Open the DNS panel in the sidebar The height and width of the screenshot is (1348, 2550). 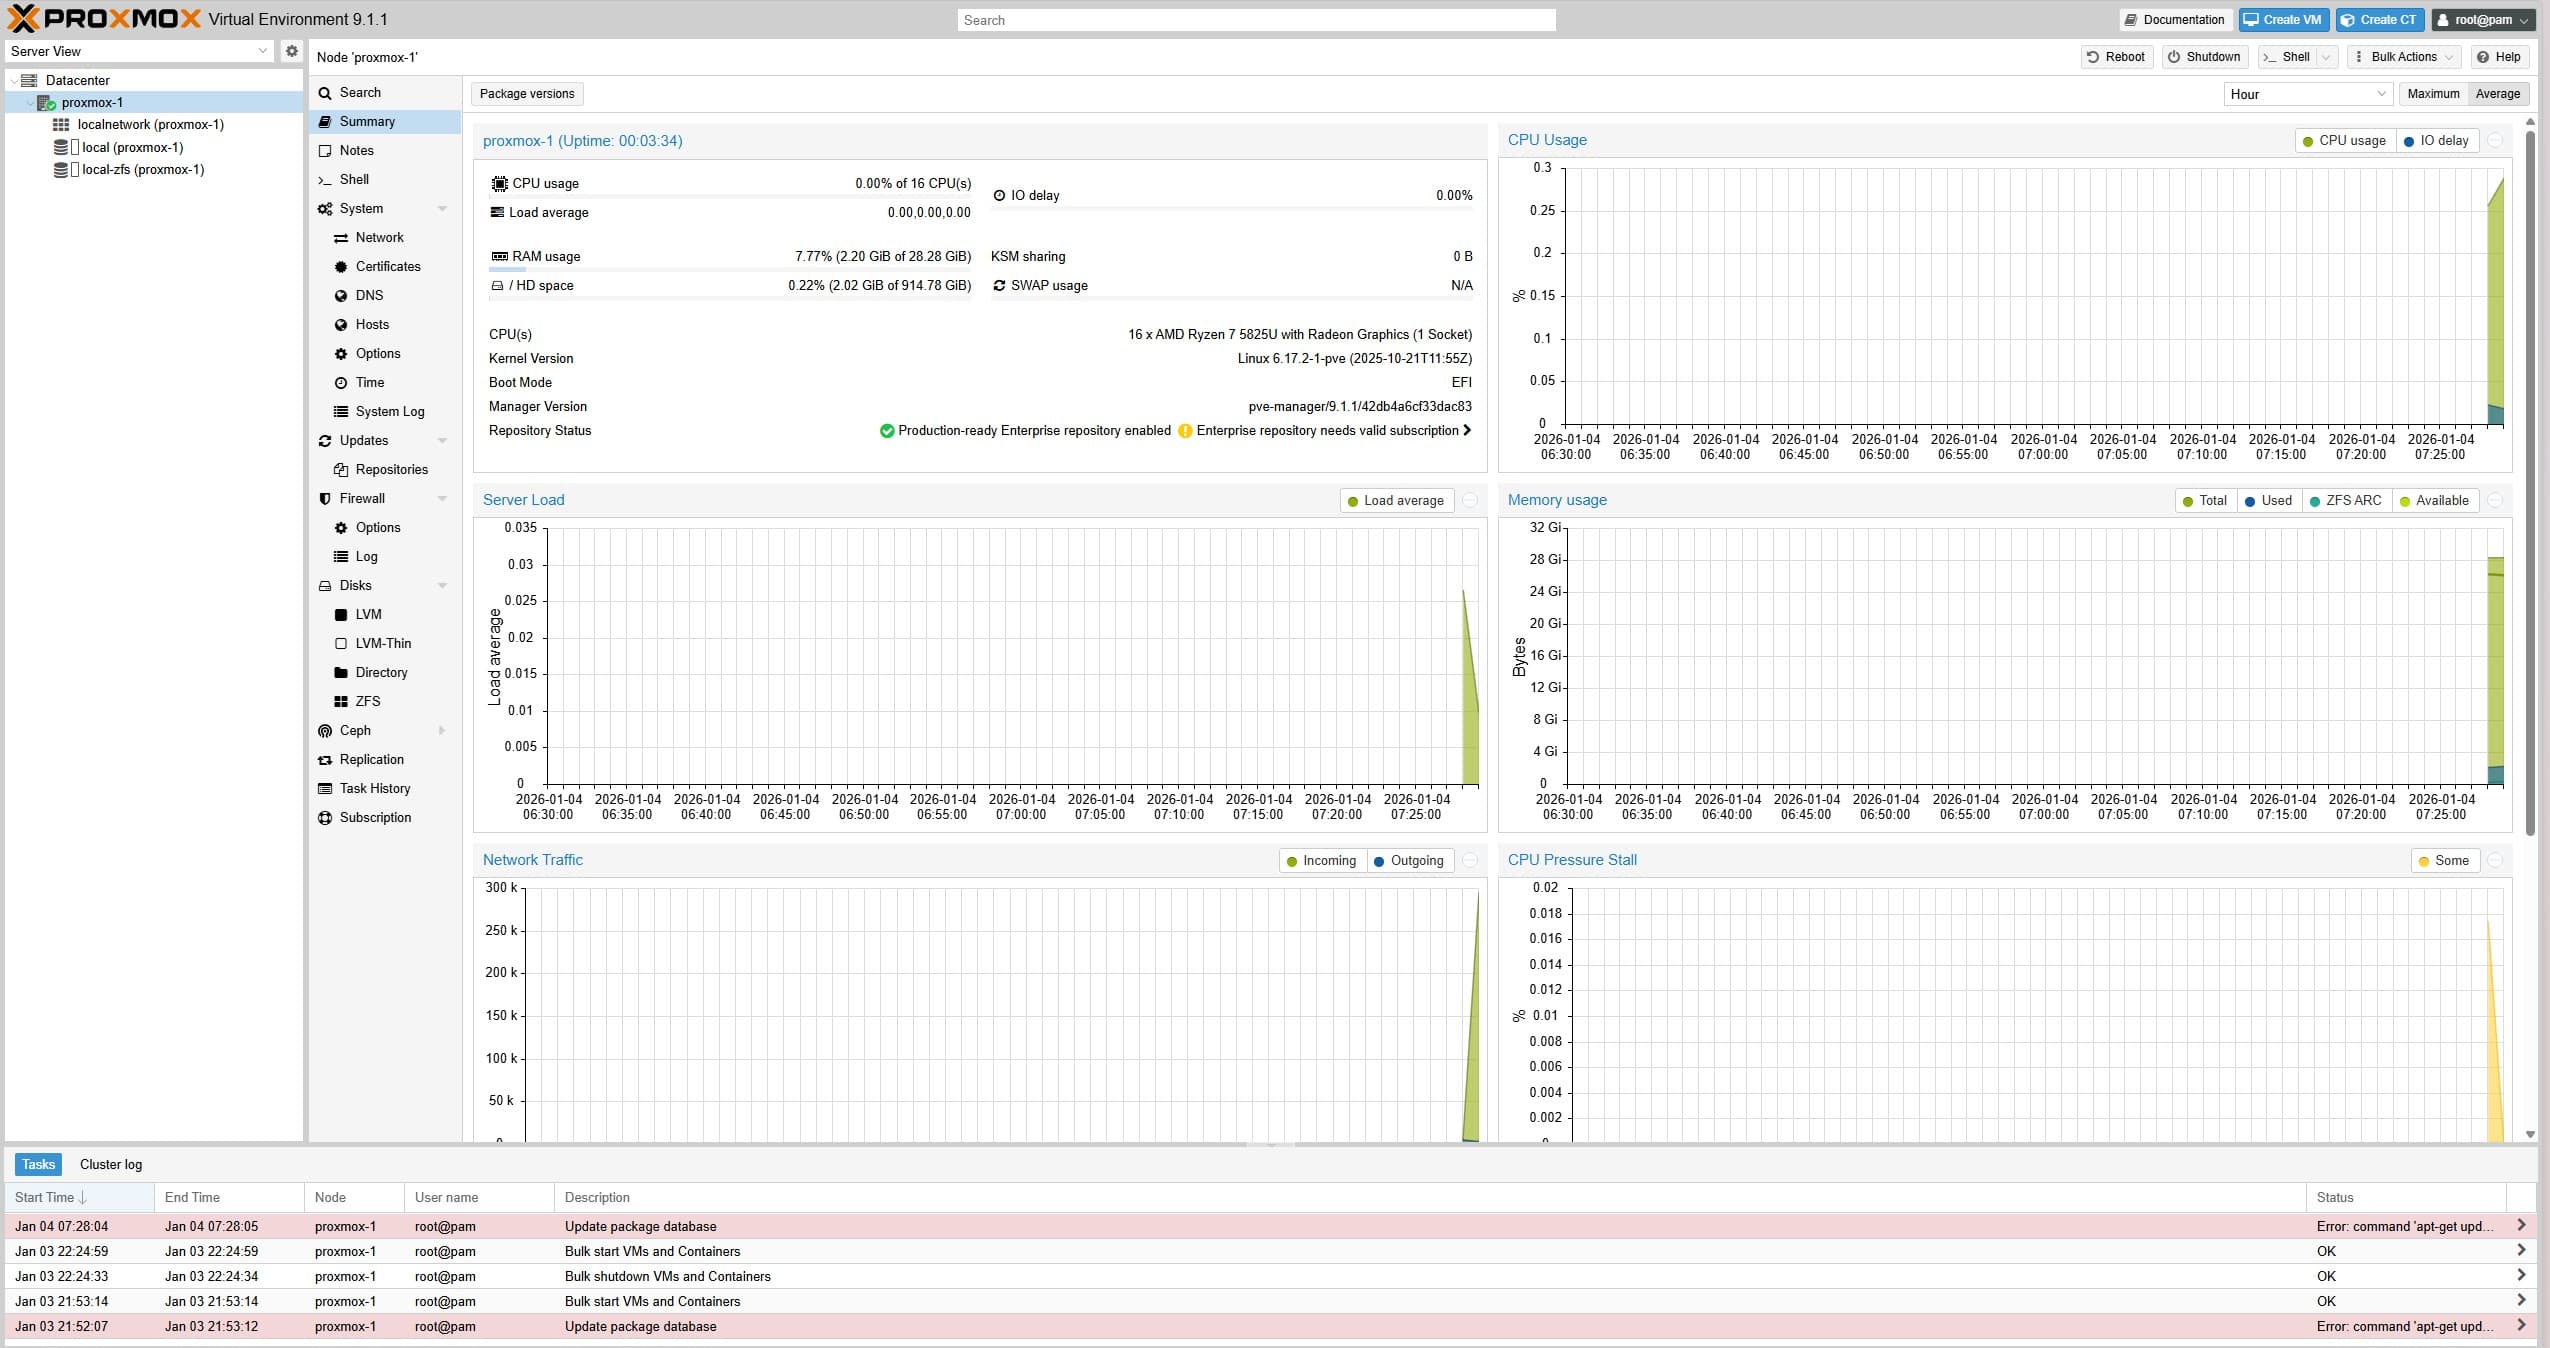[x=366, y=295]
